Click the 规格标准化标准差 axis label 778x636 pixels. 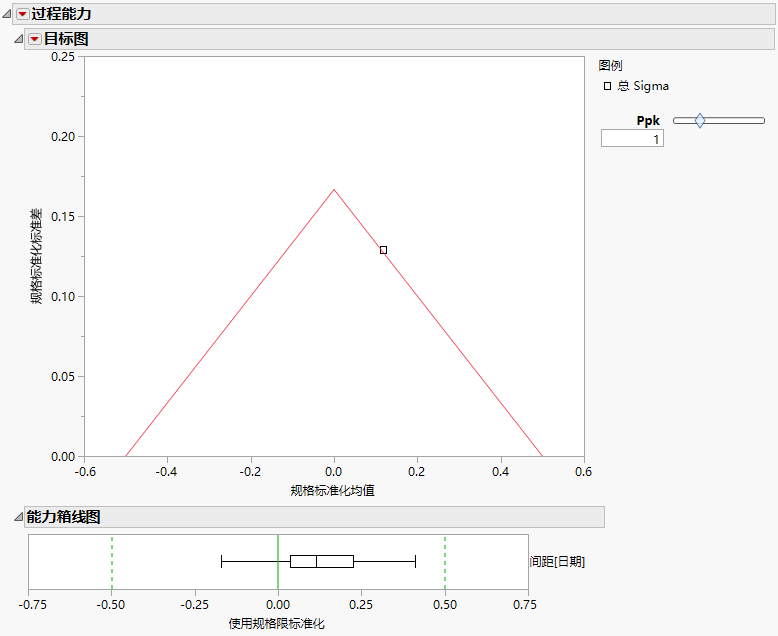37,256
